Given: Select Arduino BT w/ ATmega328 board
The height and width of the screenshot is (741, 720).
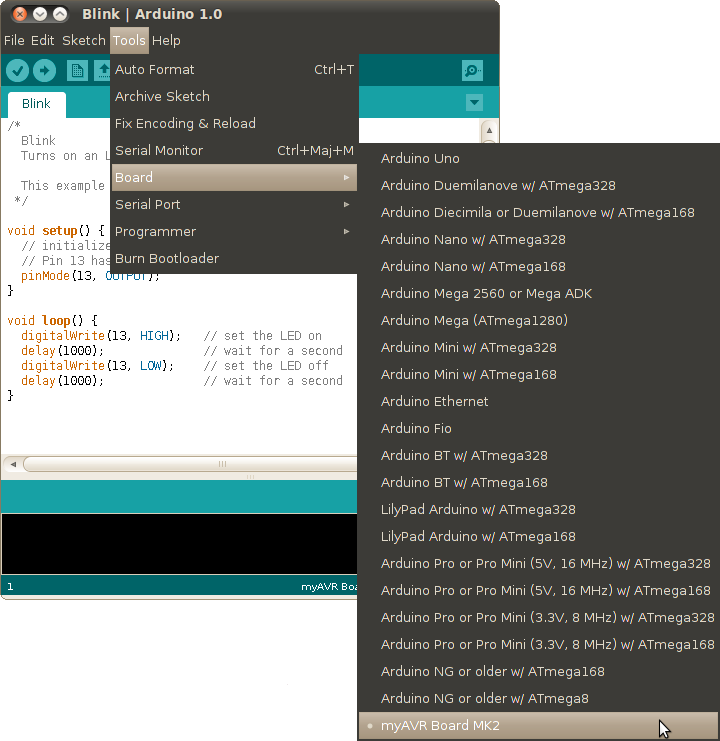Looking at the screenshot, I should tap(539, 456).
